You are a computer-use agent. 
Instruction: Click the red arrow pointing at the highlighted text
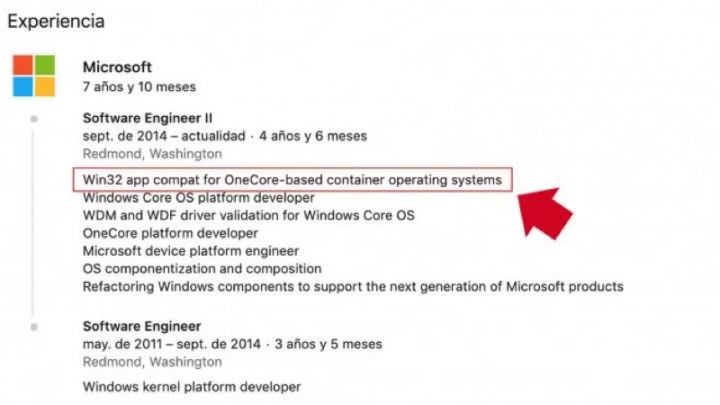coord(543,207)
